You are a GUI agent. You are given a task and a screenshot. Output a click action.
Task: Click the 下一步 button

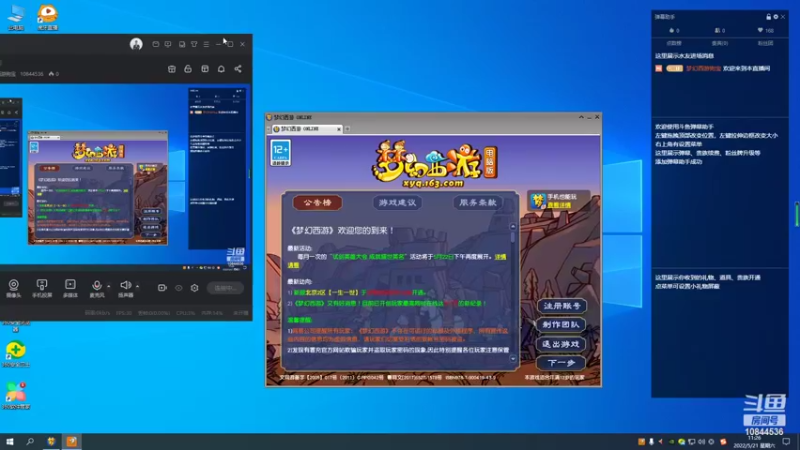coord(561,363)
